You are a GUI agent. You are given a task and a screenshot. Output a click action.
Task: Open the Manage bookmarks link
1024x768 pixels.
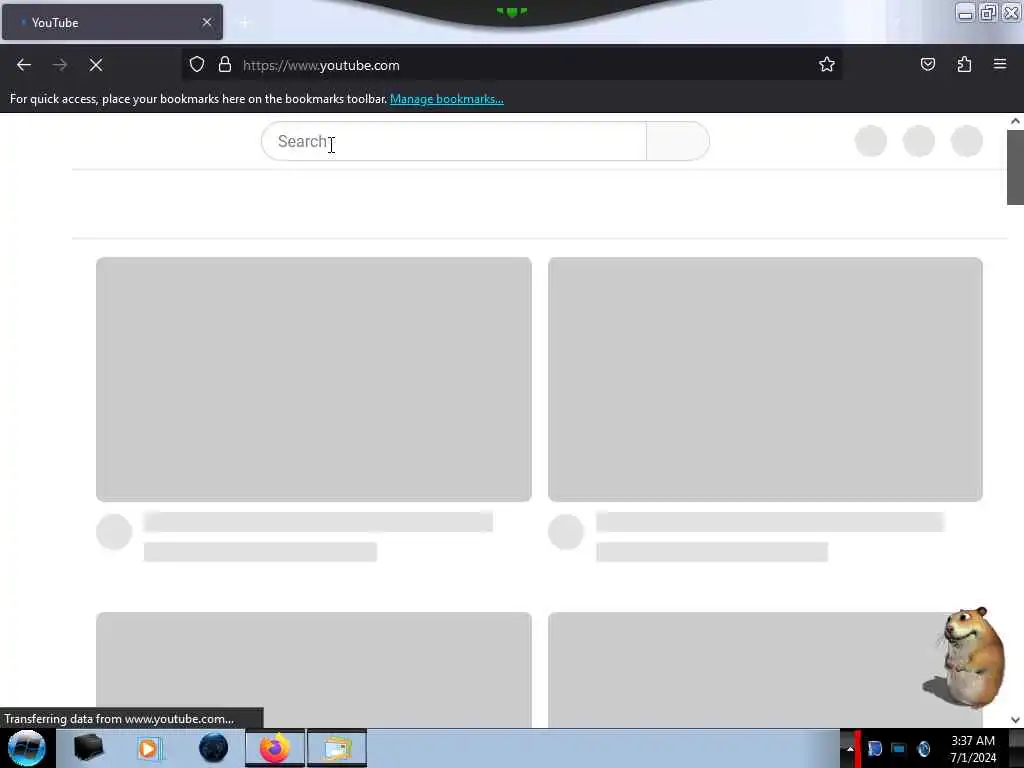pyautogui.click(x=447, y=99)
